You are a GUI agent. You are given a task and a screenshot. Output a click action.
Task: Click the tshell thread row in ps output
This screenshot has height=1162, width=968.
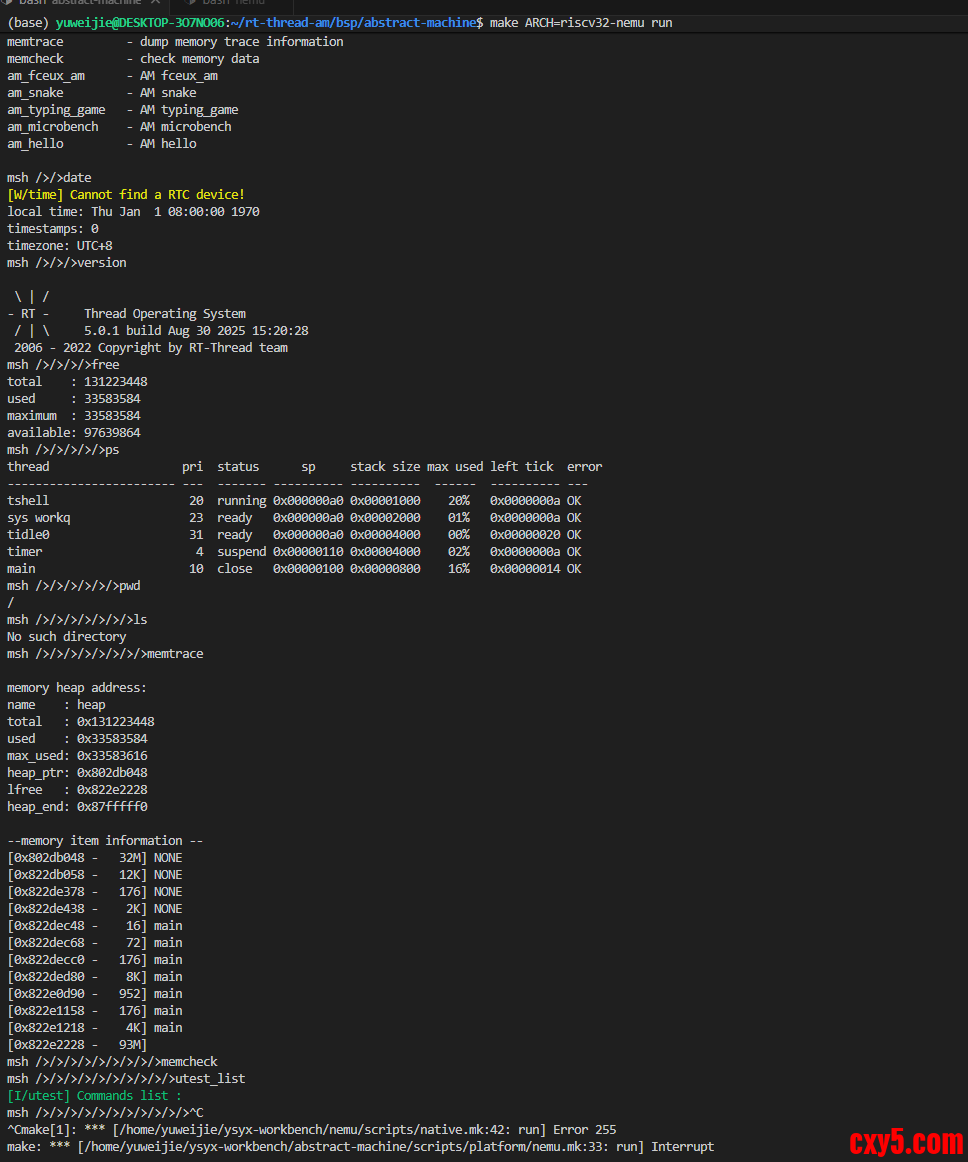click(294, 500)
